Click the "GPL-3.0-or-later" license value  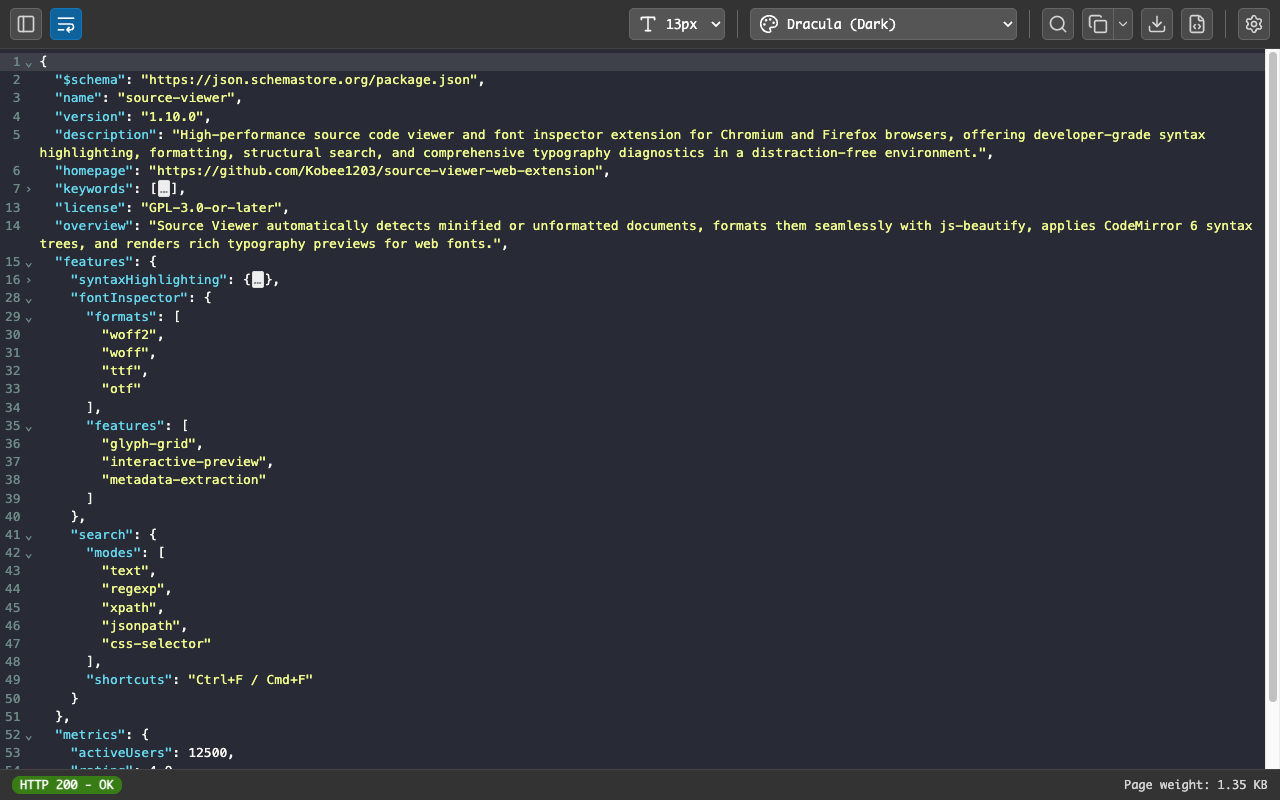point(211,207)
